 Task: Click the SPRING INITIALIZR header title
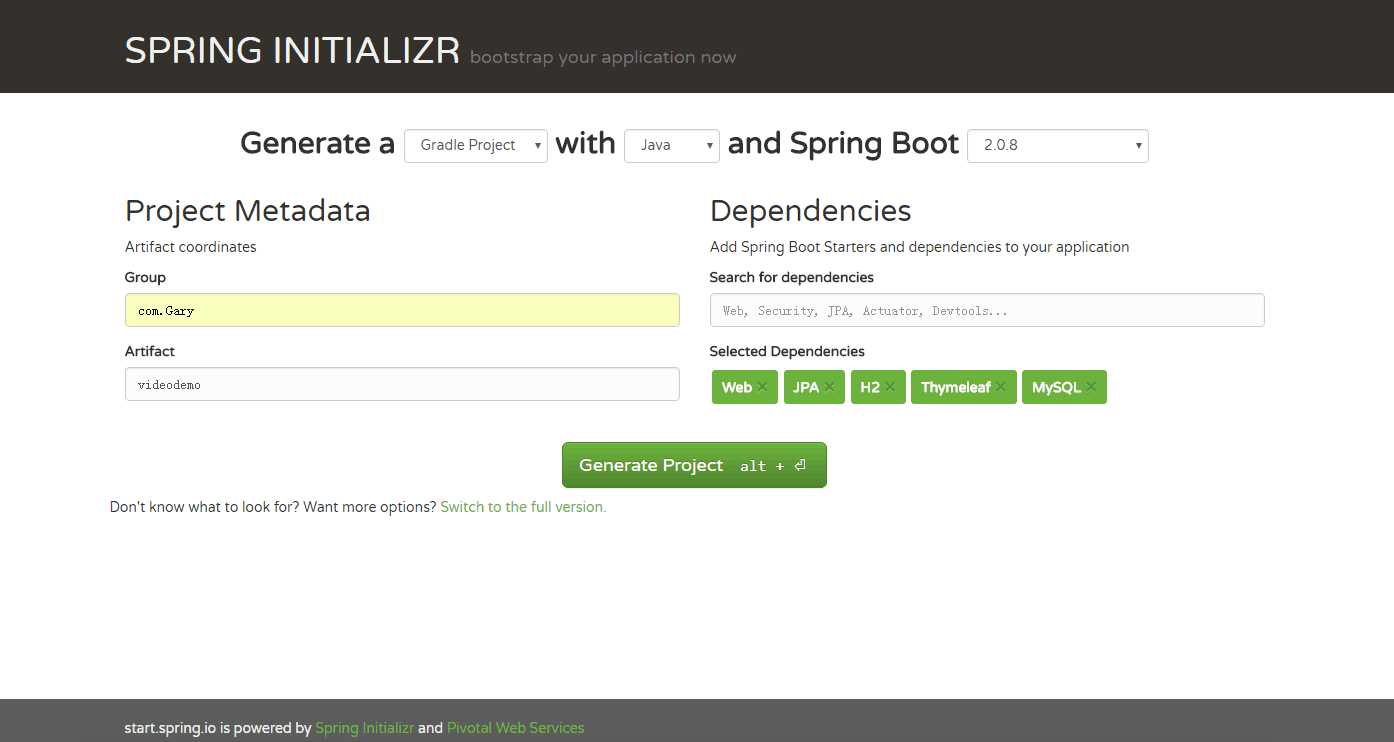click(292, 51)
